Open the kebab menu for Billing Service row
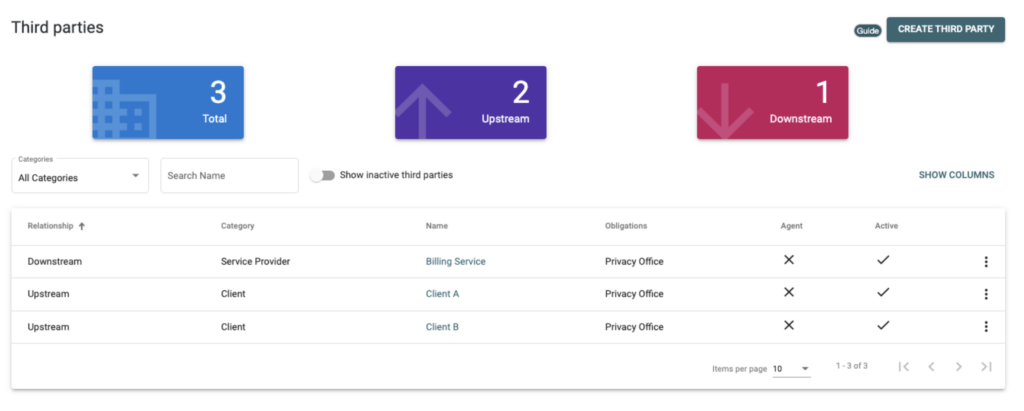The image size is (1024, 411). (x=986, y=262)
